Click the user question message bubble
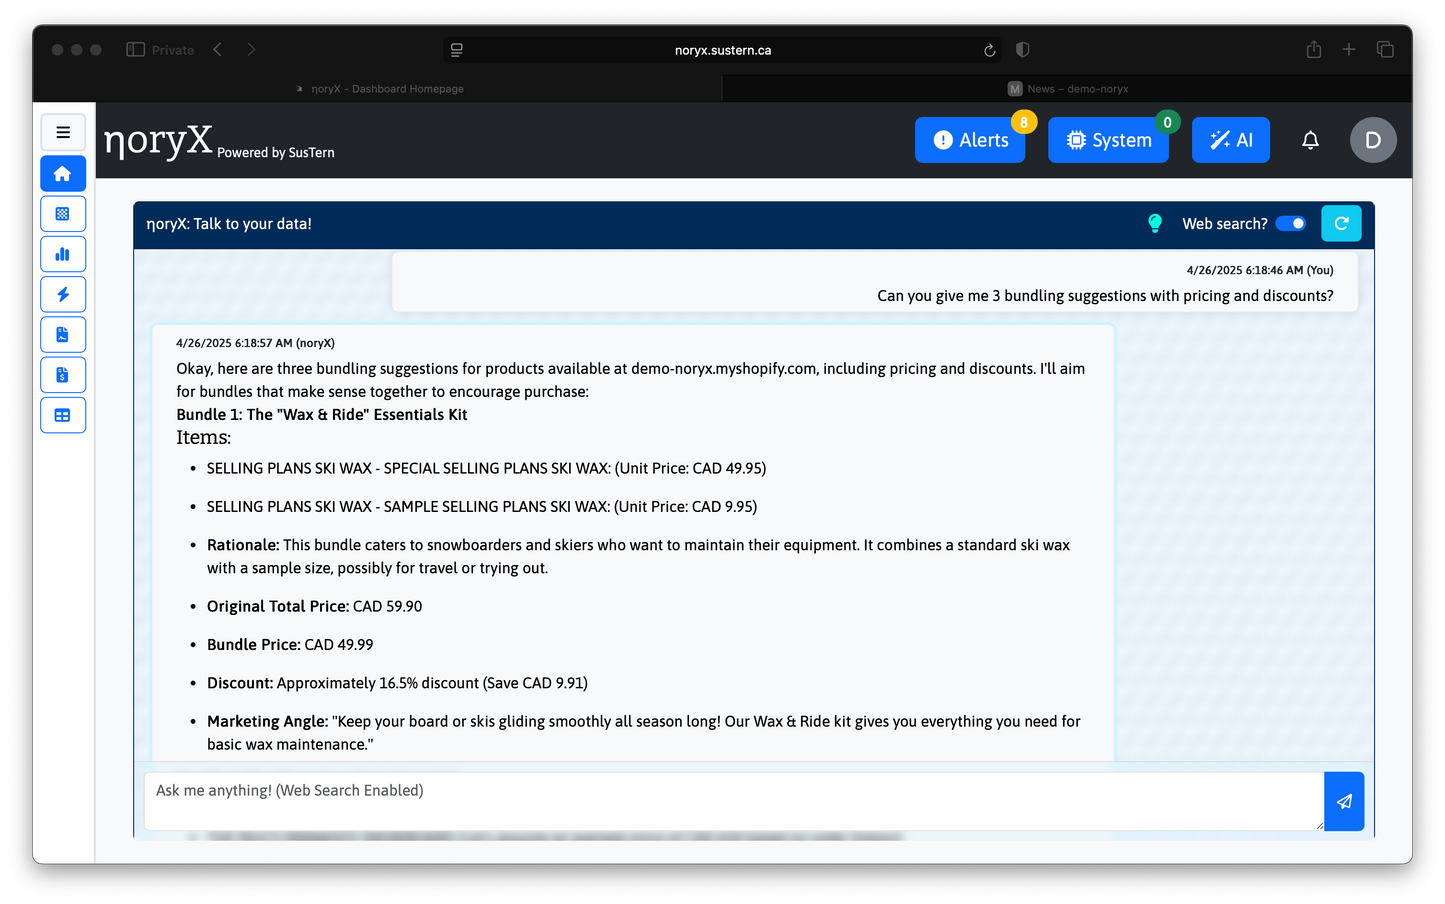 coord(875,283)
